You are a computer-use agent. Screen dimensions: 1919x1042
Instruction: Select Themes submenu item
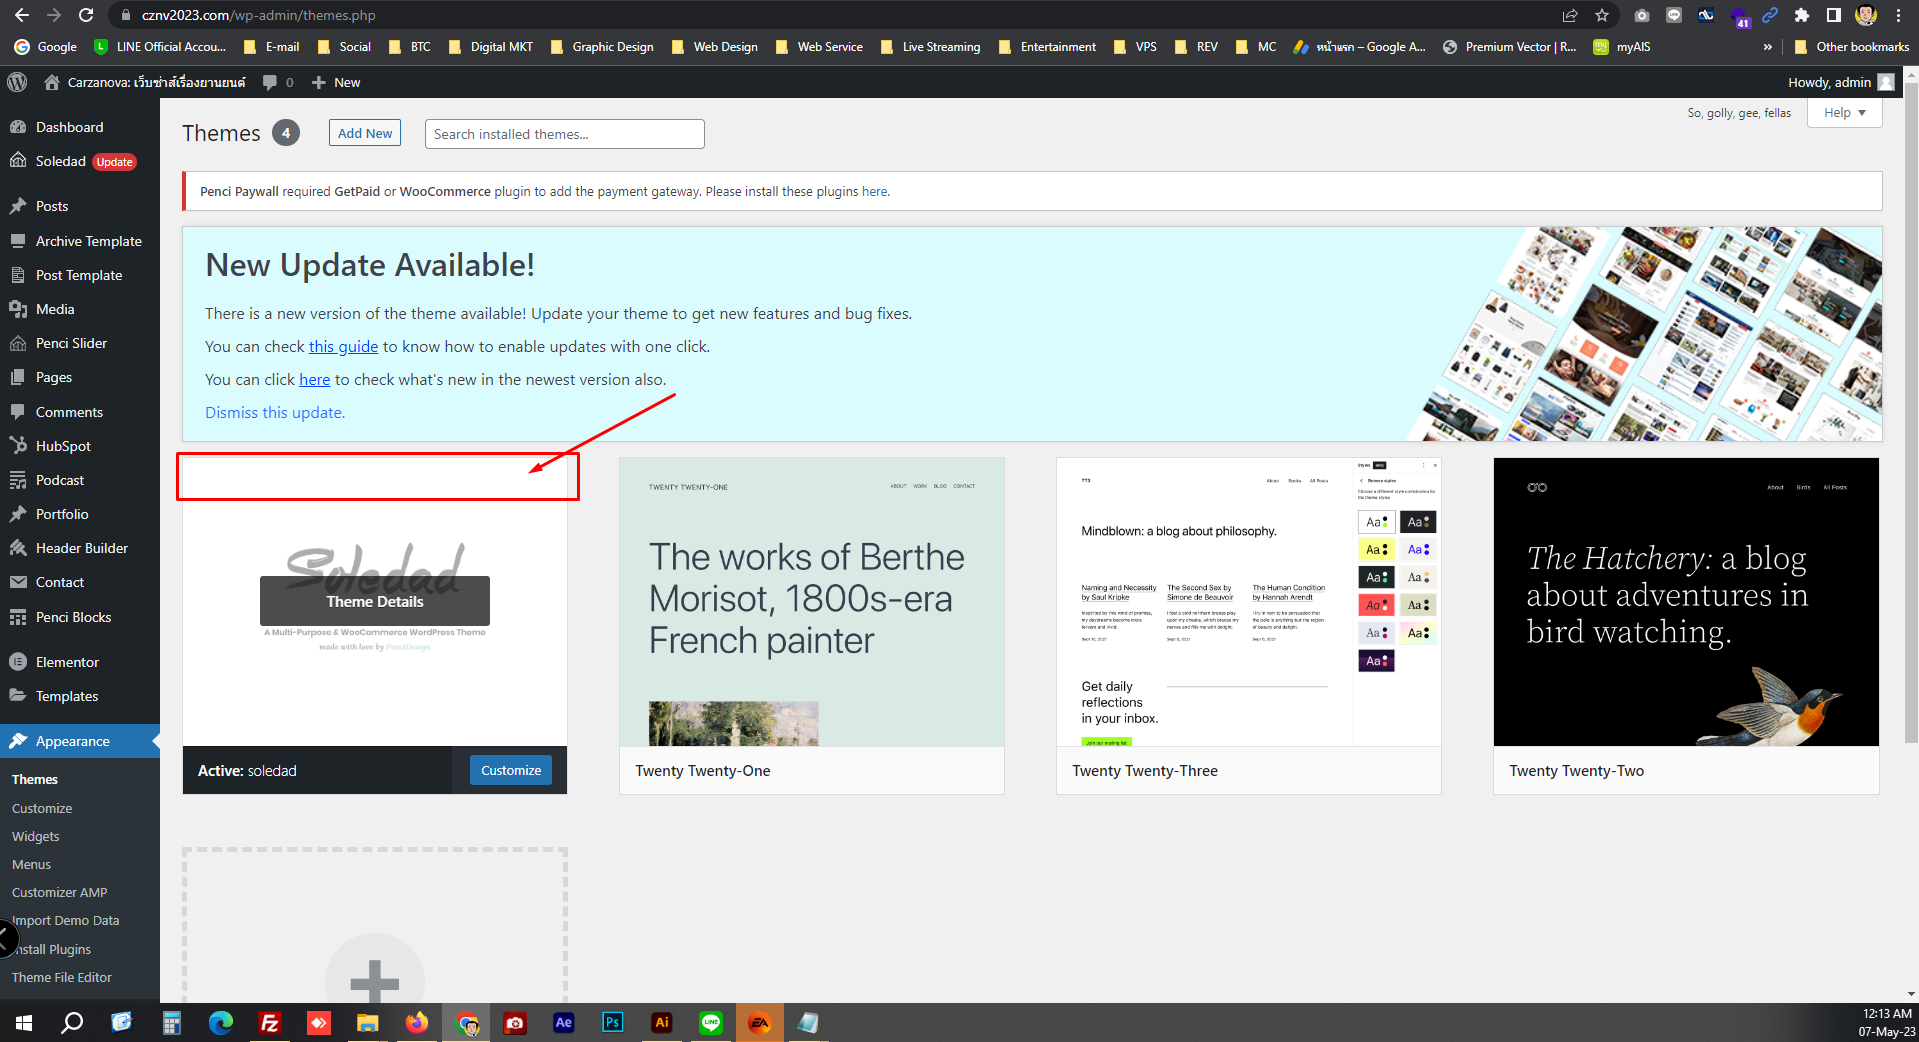(35, 779)
